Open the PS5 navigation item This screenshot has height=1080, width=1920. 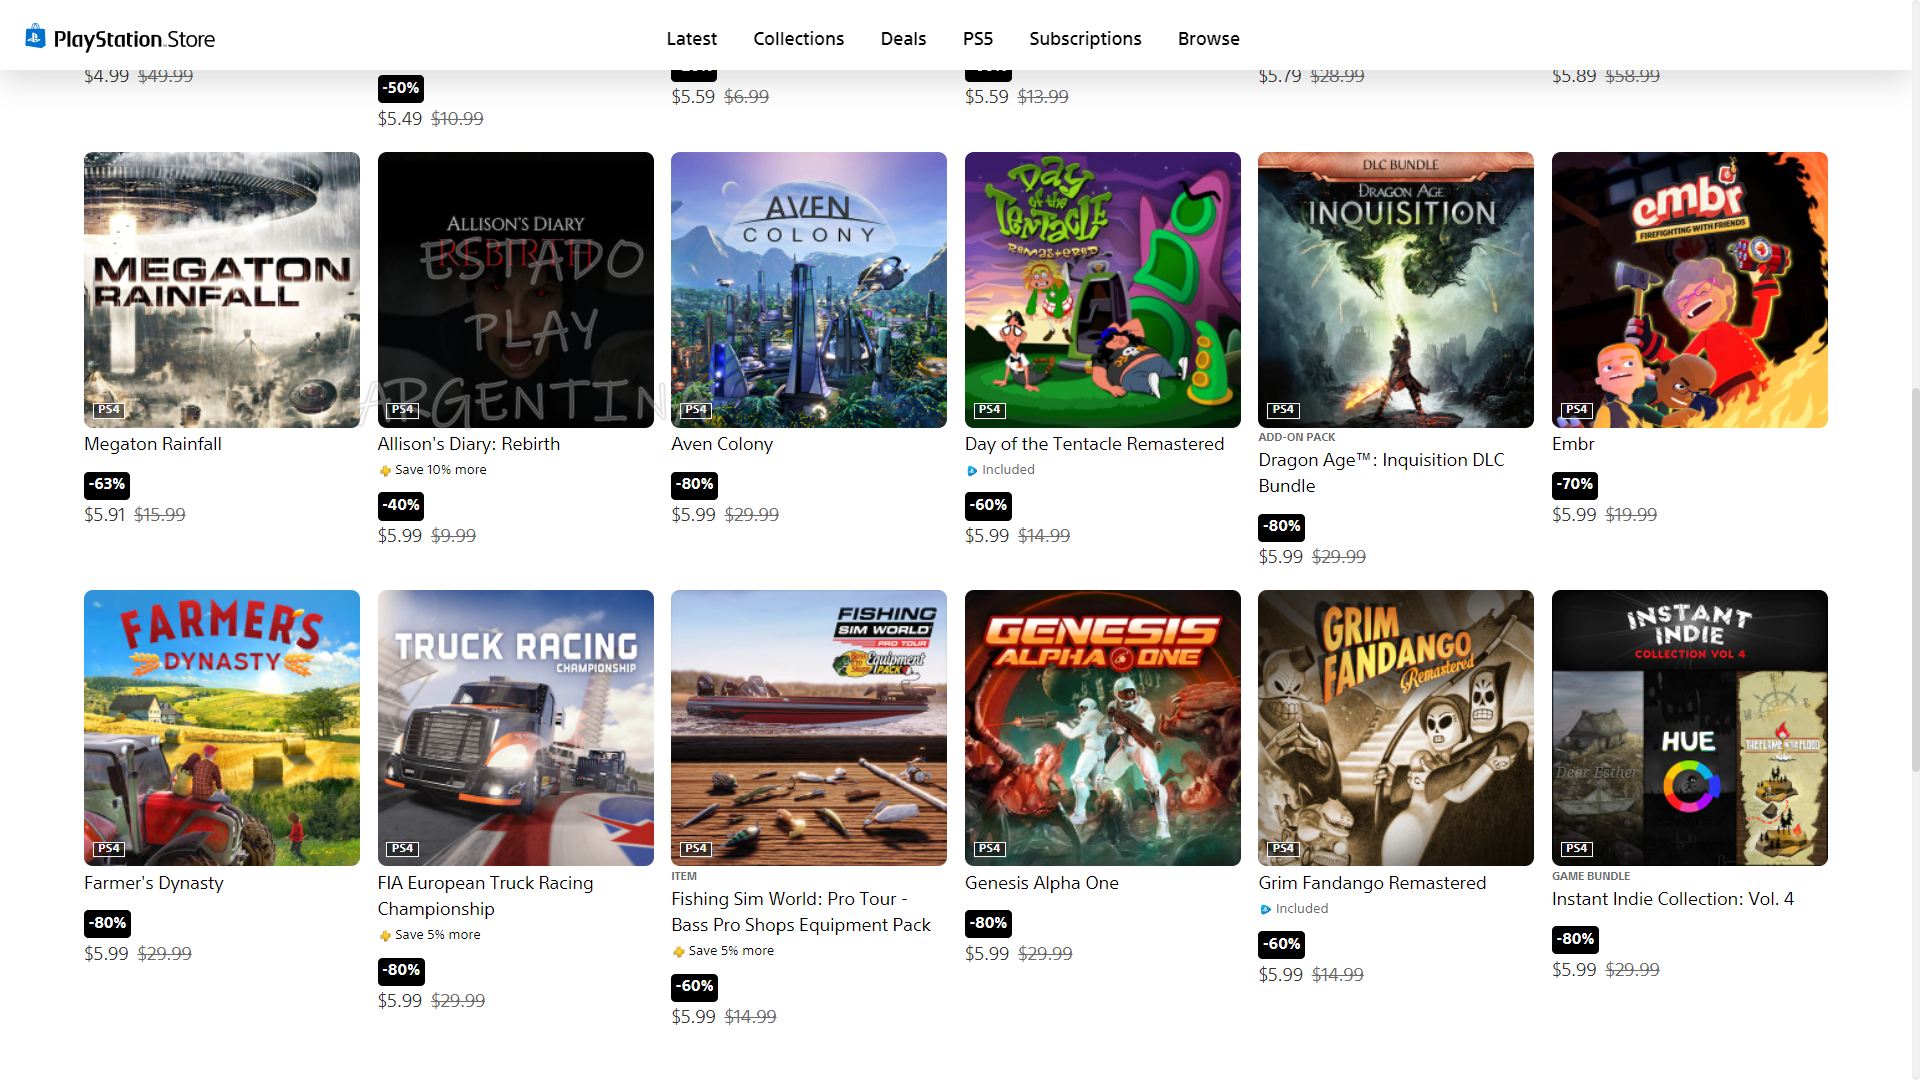978,38
